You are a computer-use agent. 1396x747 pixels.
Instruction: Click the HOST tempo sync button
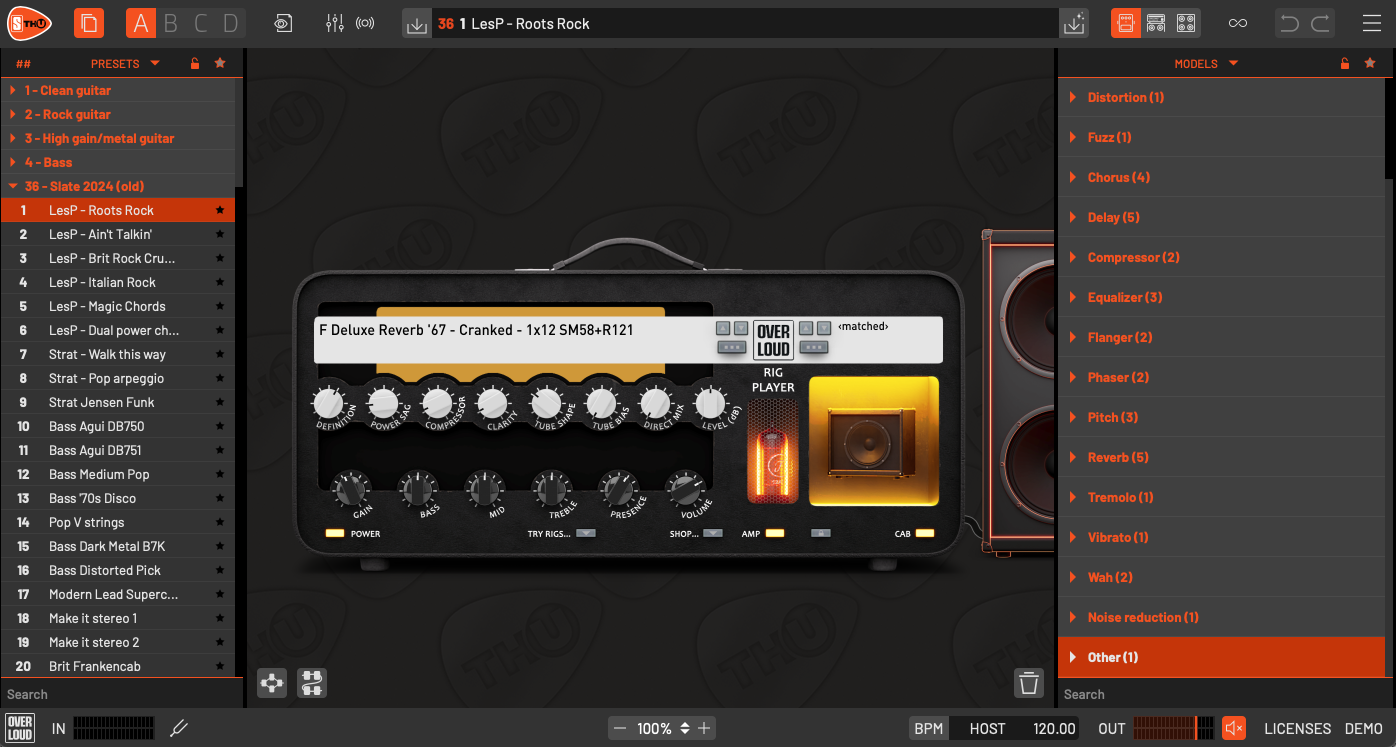tap(987, 728)
